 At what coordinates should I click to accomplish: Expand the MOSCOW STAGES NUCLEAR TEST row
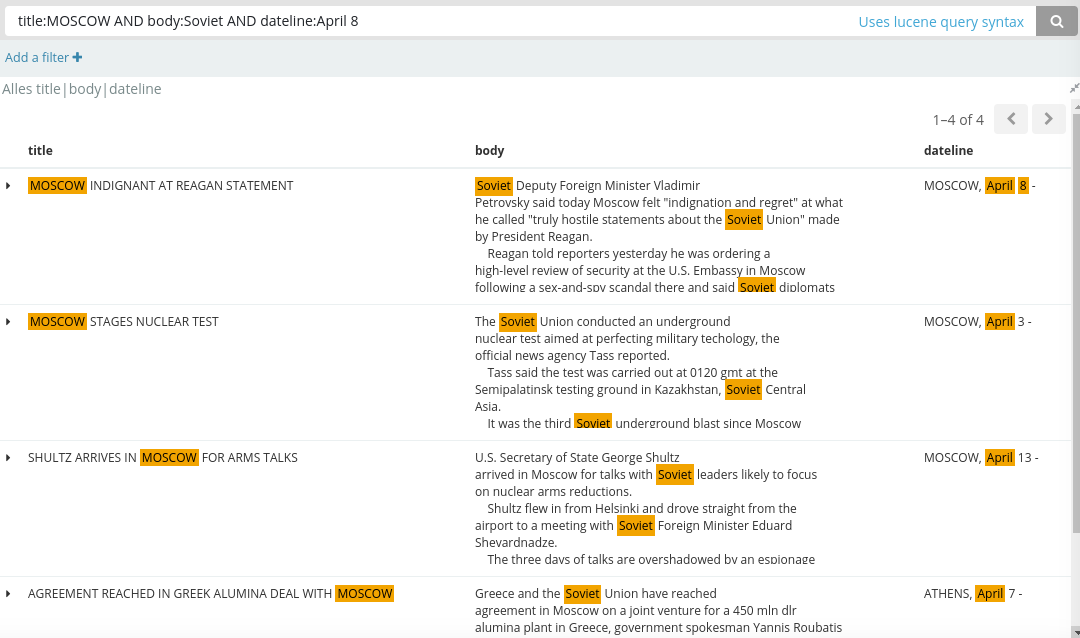click(8, 322)
